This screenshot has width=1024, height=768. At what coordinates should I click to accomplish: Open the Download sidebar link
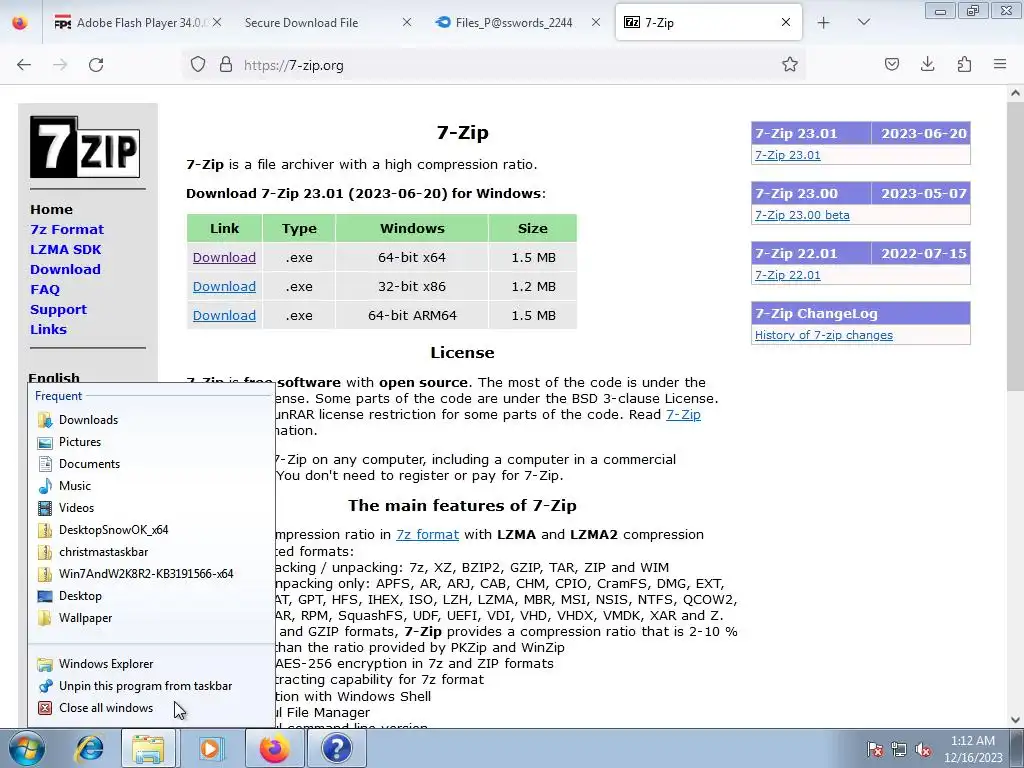[x=65, y=269]
